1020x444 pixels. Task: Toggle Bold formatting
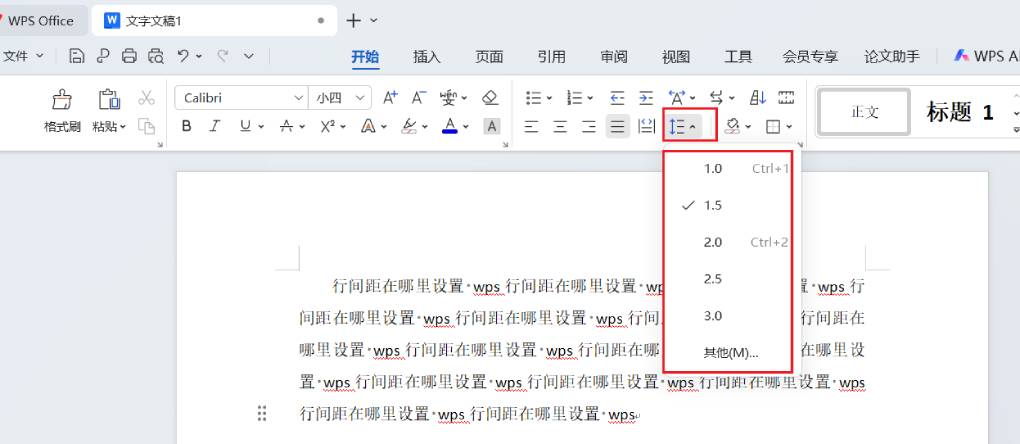(187, 126)
